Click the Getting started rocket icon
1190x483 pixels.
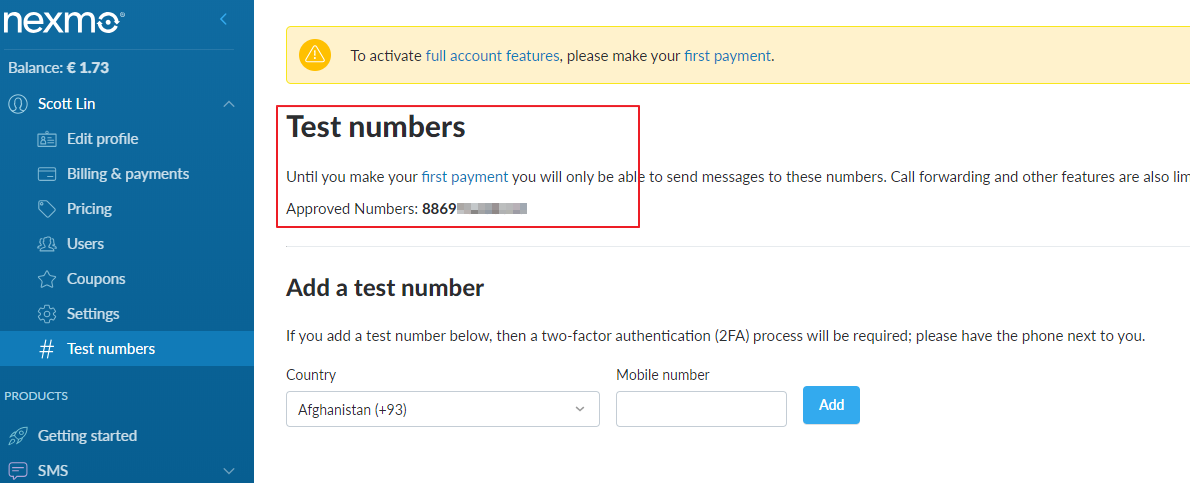pyautogui.click(x=18, y=436)
